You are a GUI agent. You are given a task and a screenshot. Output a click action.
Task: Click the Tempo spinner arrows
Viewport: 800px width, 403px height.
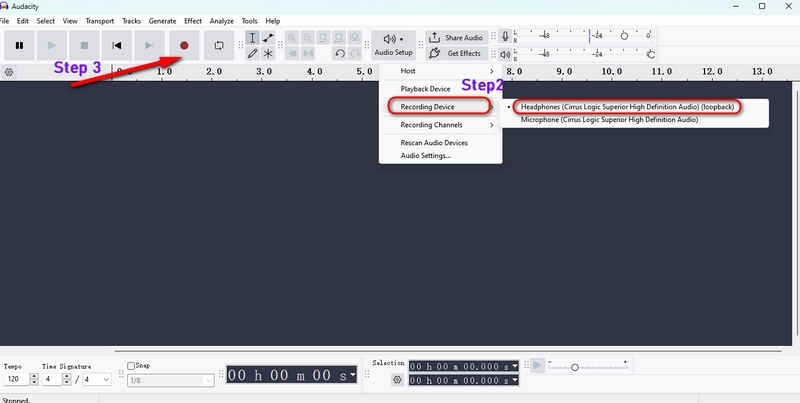[x=35, y=380]
